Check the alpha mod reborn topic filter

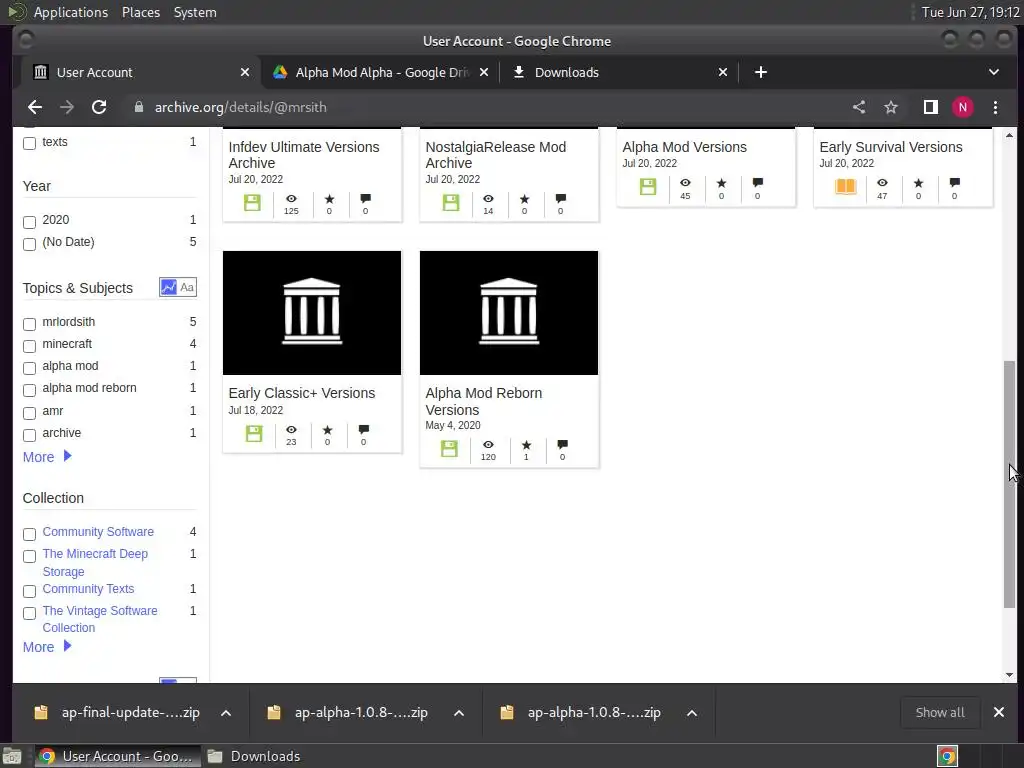29,391
